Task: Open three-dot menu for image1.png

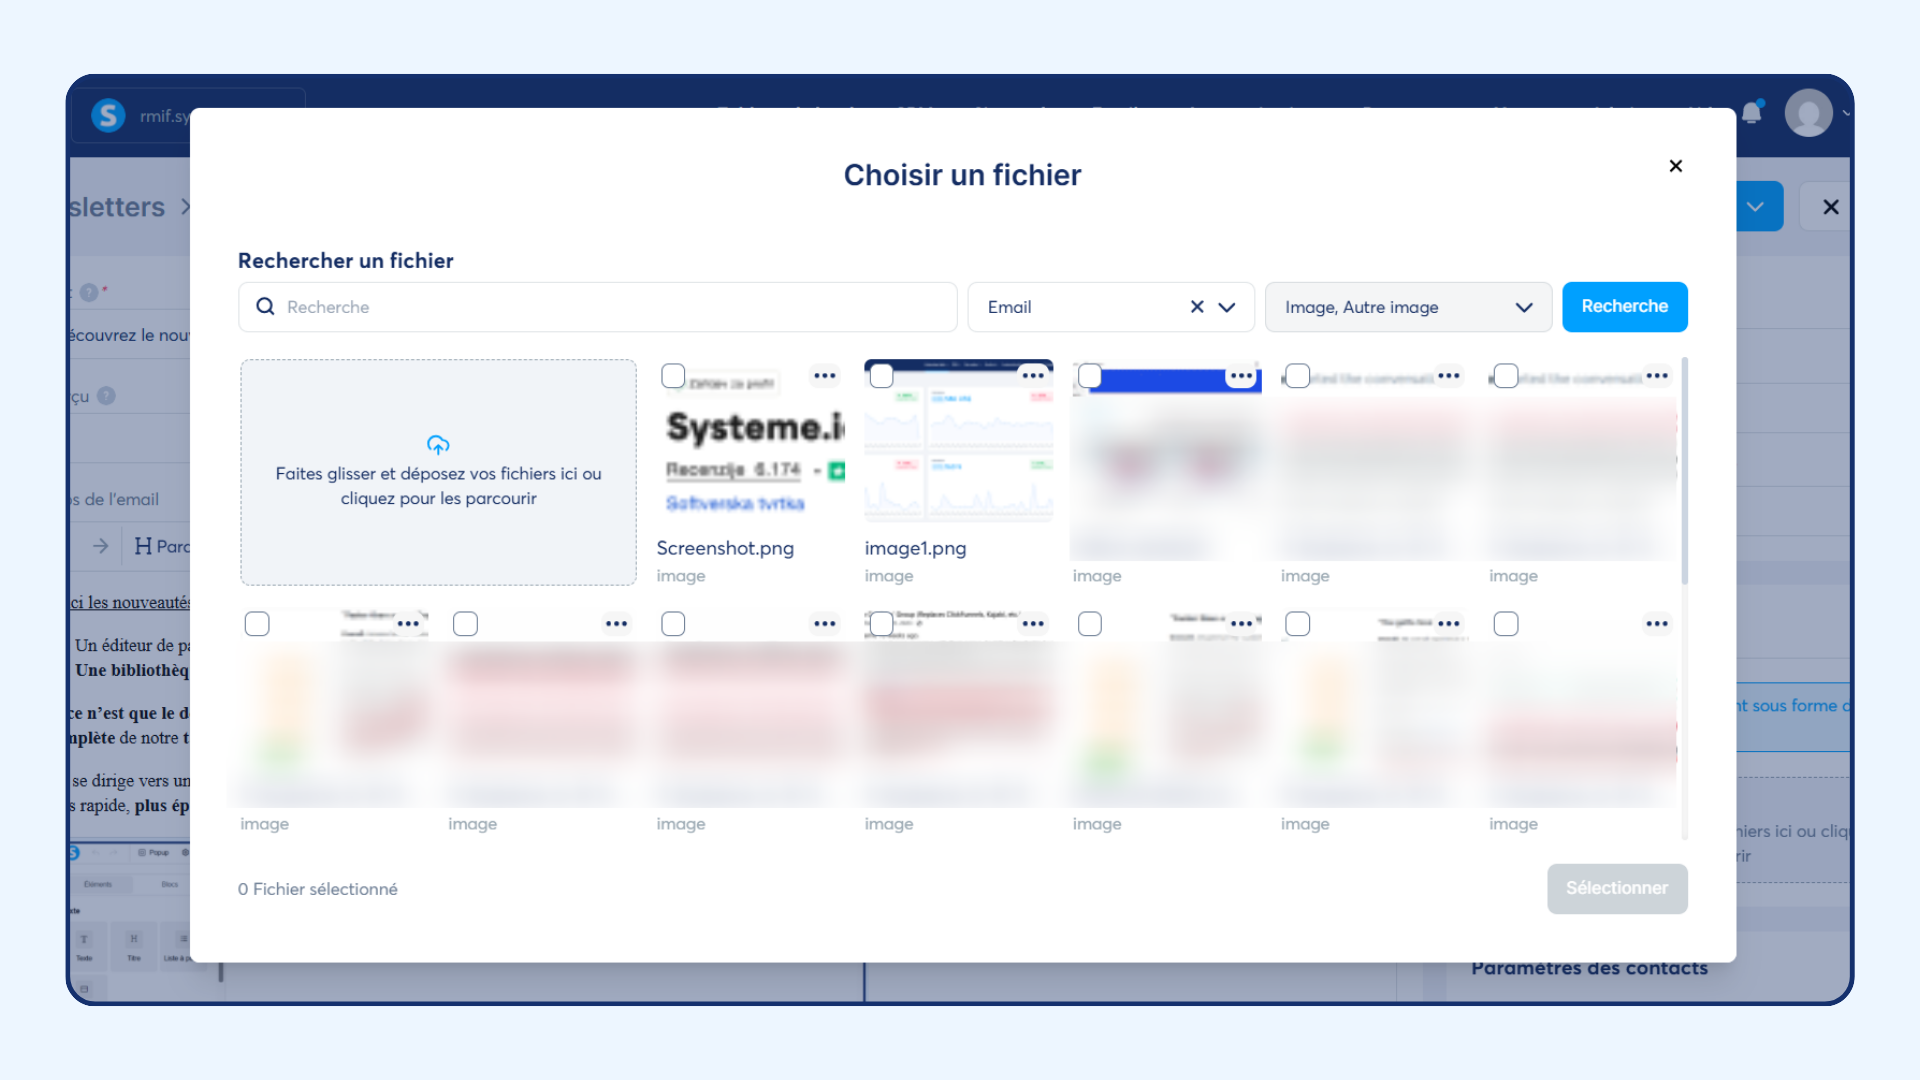Action: click(x=1032, y=376)
